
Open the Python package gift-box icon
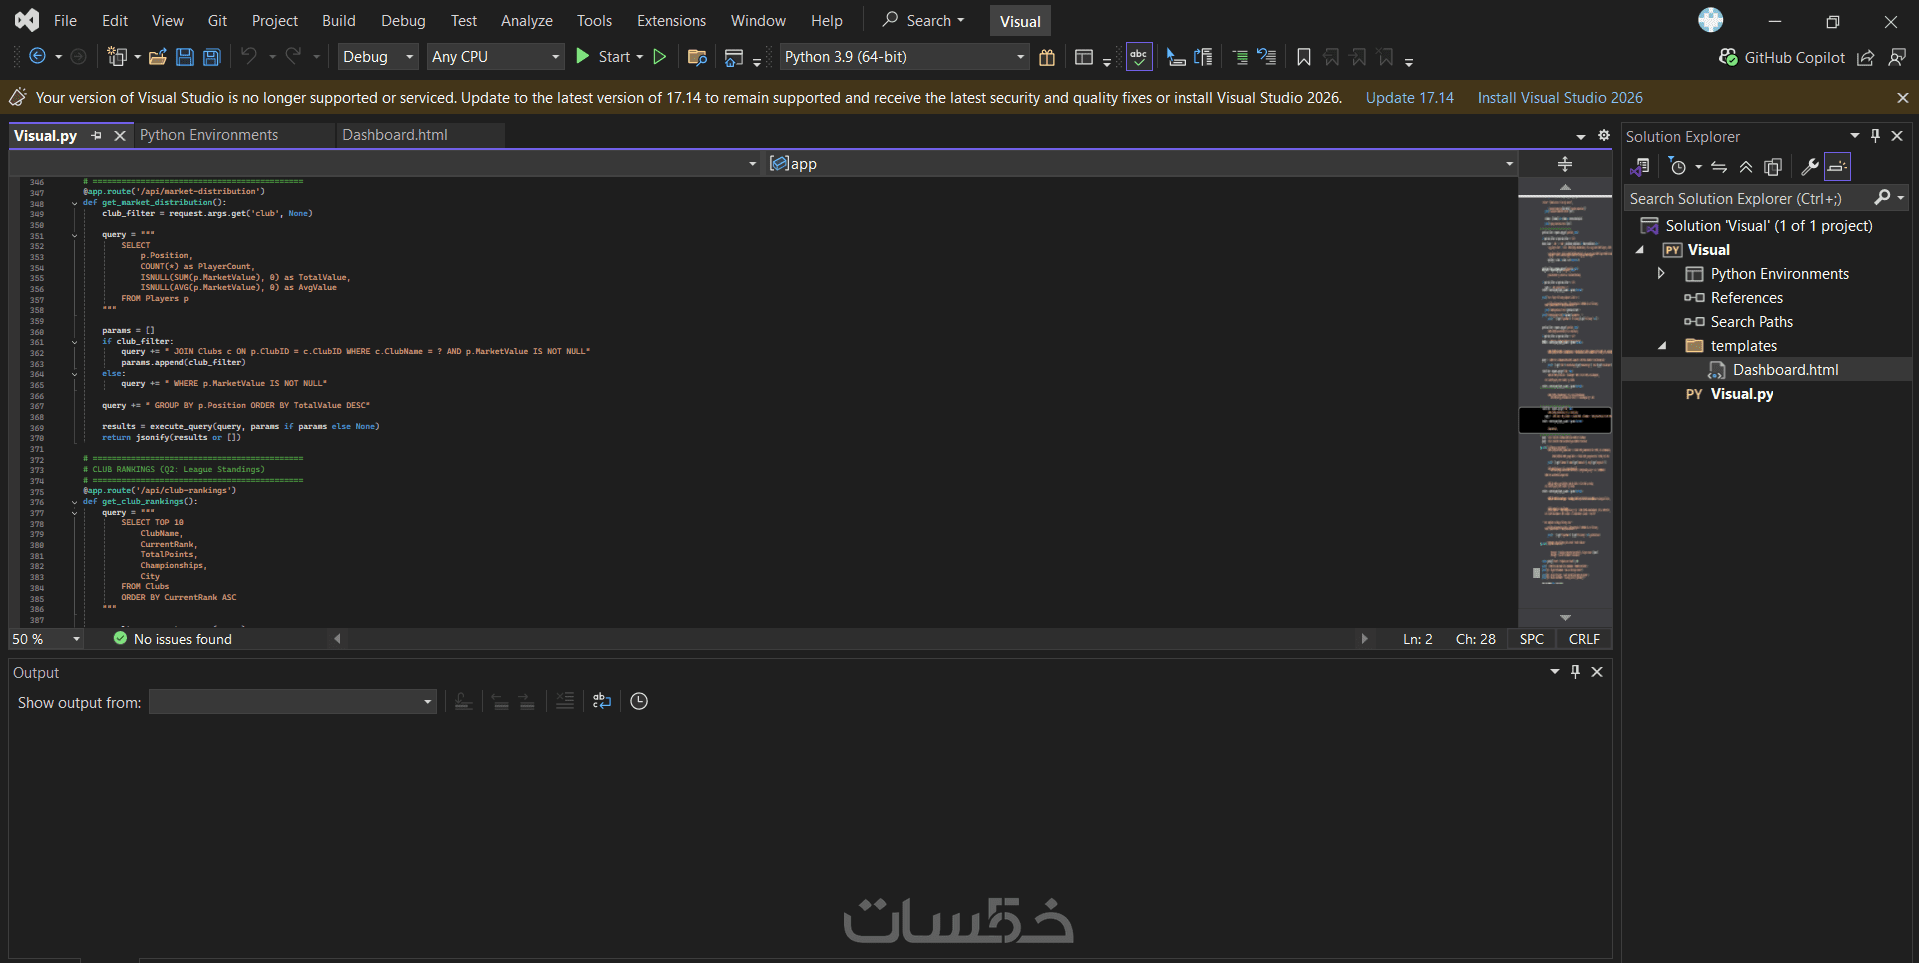click(x=1047, y=57)
